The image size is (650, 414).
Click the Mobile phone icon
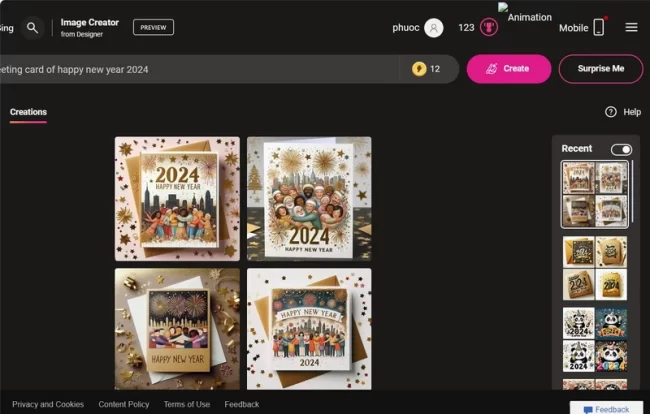pos(599,28)
